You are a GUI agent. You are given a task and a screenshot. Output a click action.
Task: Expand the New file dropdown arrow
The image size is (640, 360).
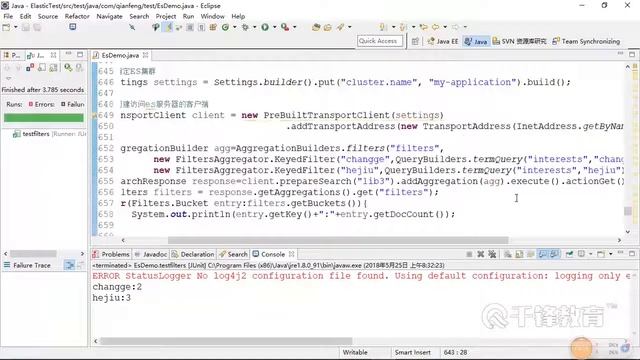[x=16, y=27]
